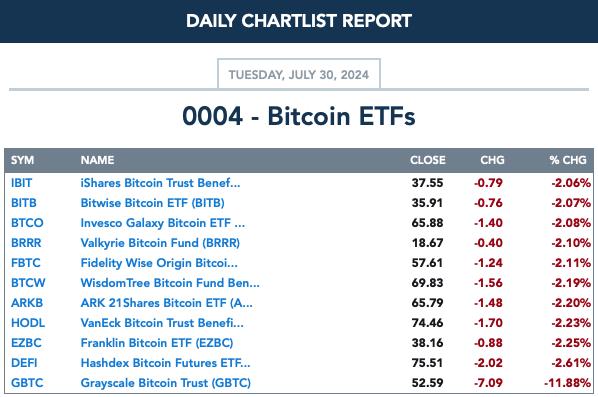This screenshot has height=397, width=598.
Task: Click the % CHG column header
Action: (568, 160)
